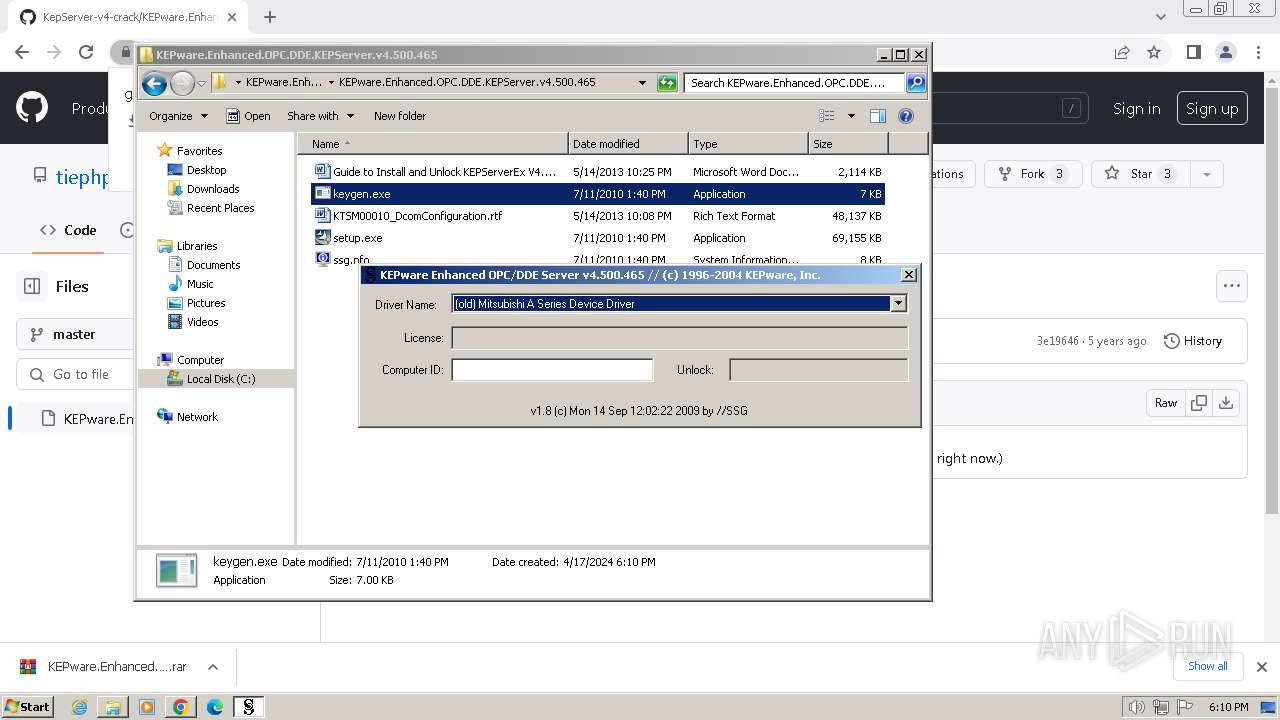Select Recent Places in navigation pane

[220, 208]
